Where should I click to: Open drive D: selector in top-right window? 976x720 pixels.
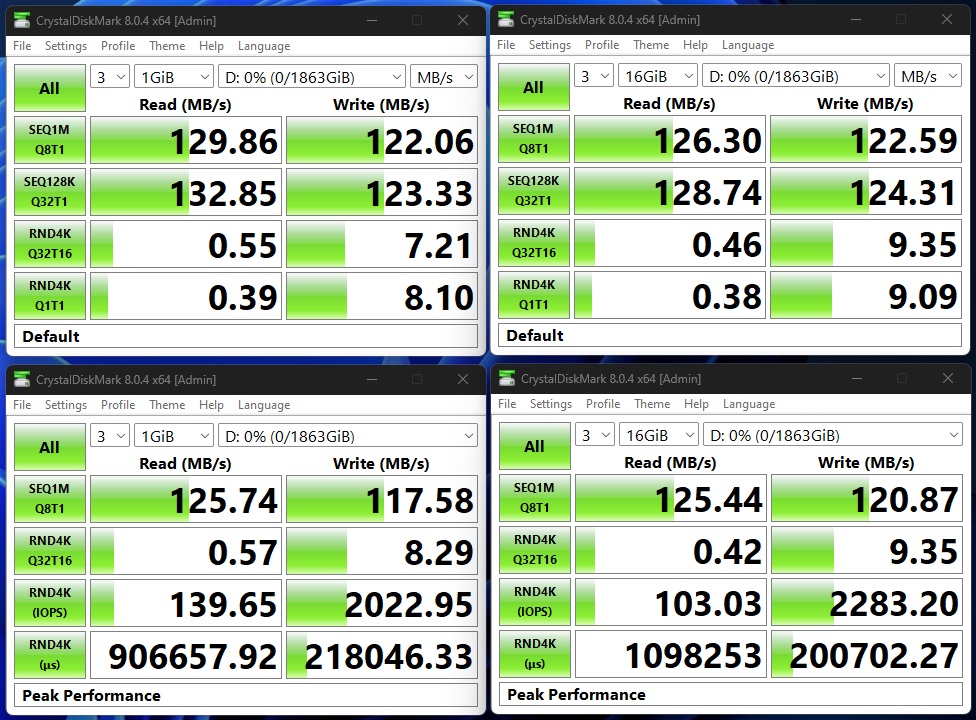[x=796, y=76]
